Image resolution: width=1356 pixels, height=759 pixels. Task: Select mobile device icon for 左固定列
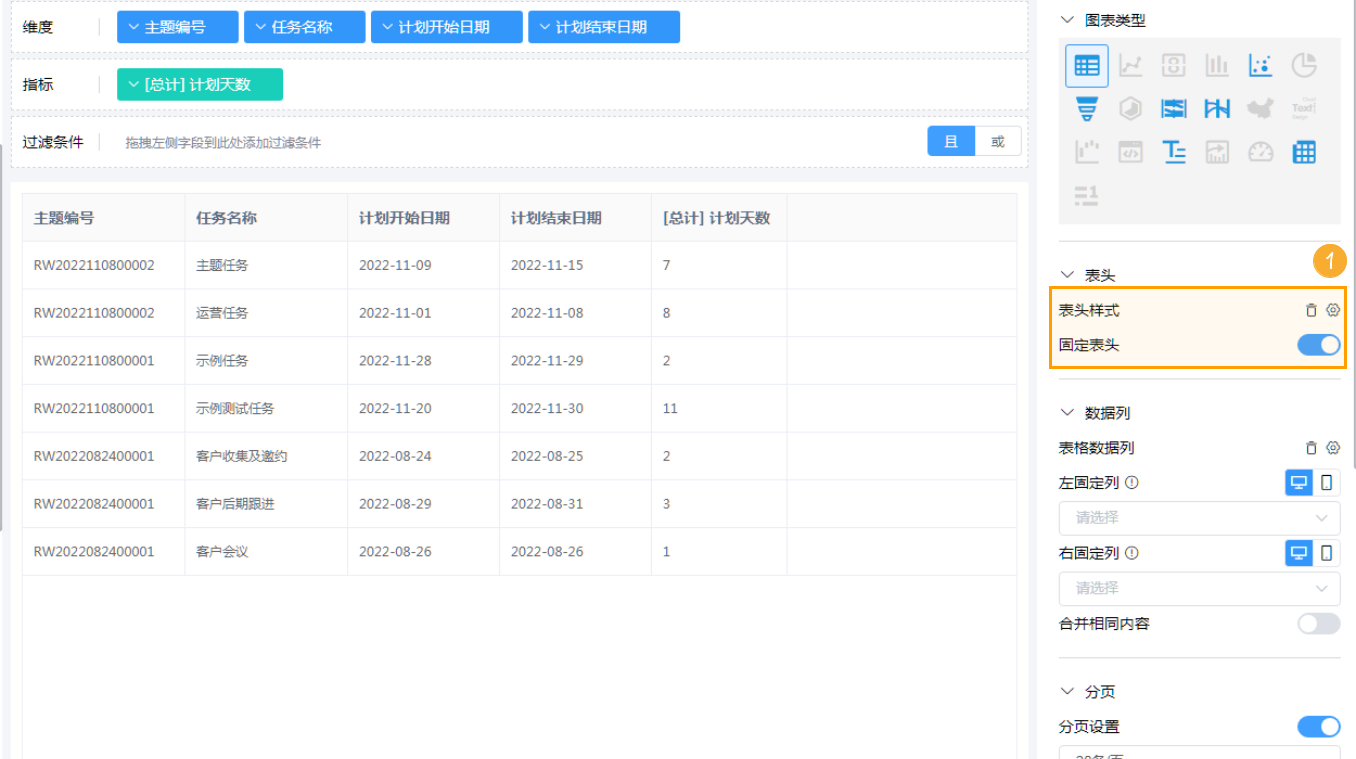coord(1327,483)
